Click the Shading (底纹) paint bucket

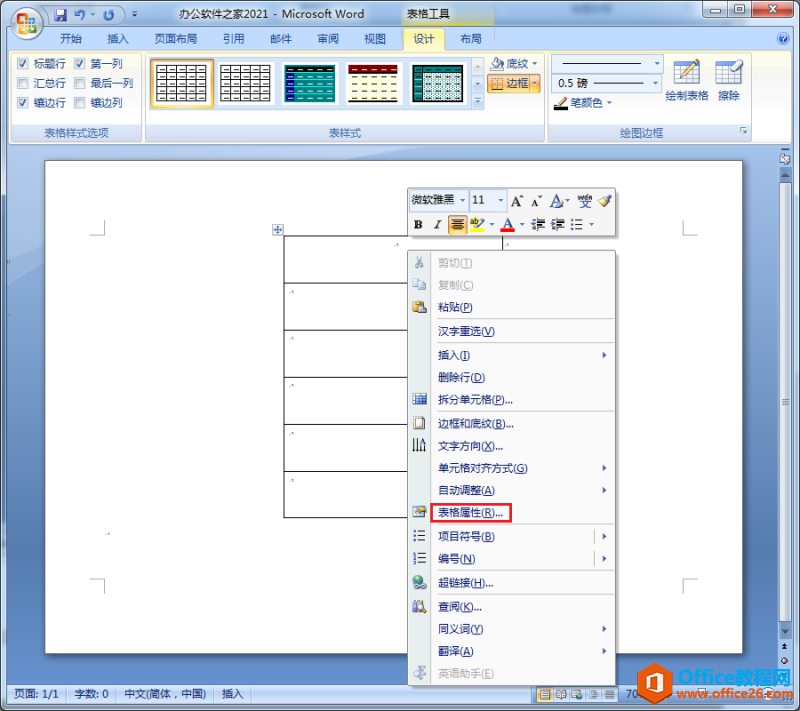point(497,64)
